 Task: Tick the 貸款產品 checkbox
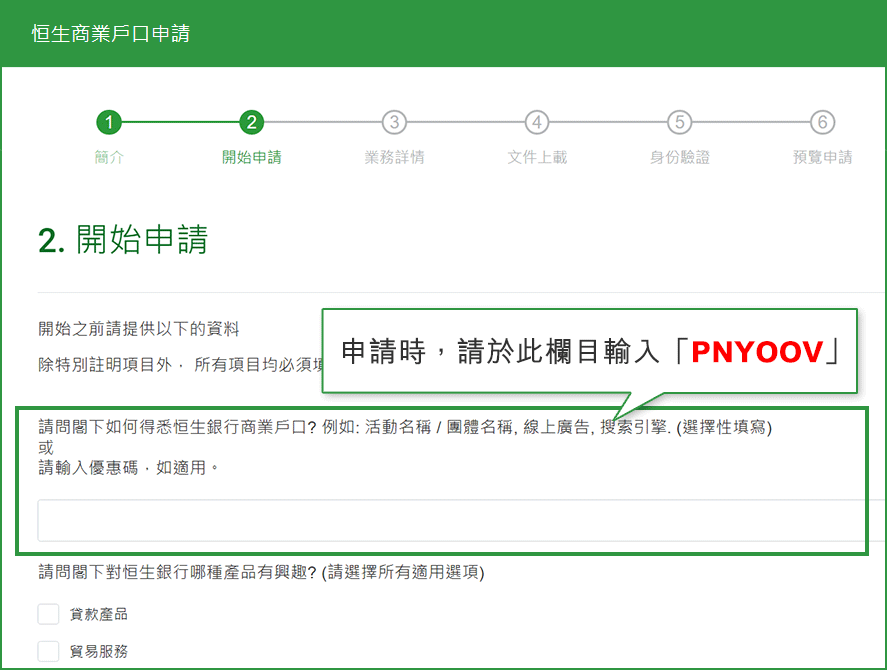coord(48,614)
